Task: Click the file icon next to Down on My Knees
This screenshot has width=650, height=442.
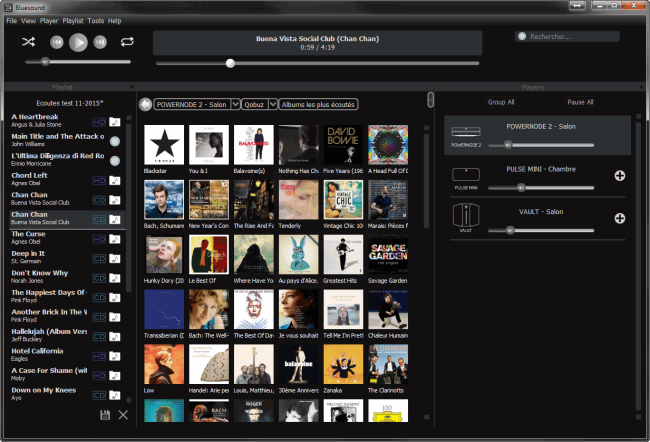Action: (115, 395)
